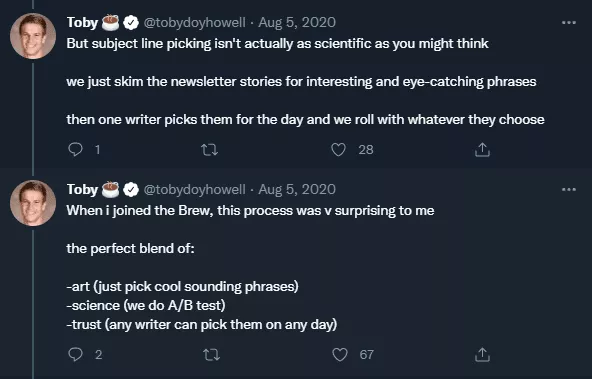The width and height of the screenshot is (592, 379).
Task: Open Toby's avatar on the second tweet
Action: [33, 203]
